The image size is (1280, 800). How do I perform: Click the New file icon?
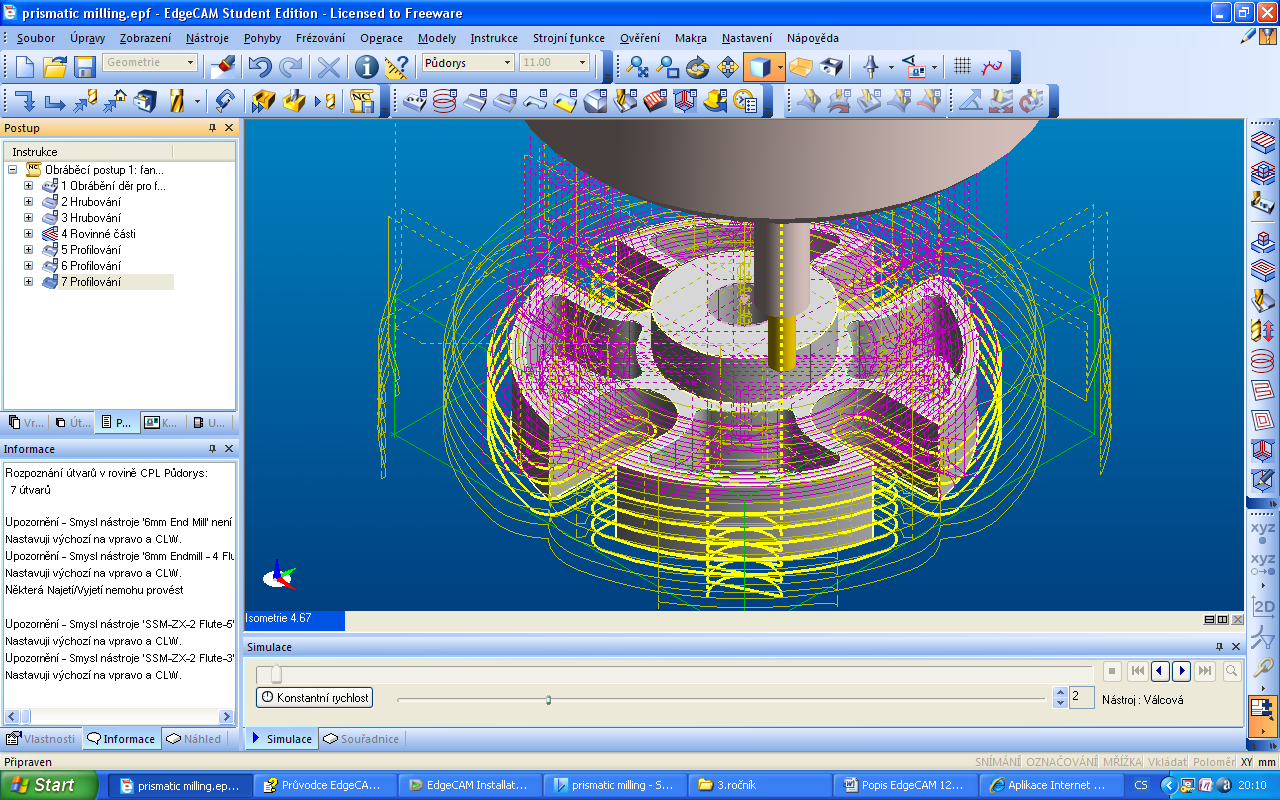pyautogui.click(x=25, y=67)
